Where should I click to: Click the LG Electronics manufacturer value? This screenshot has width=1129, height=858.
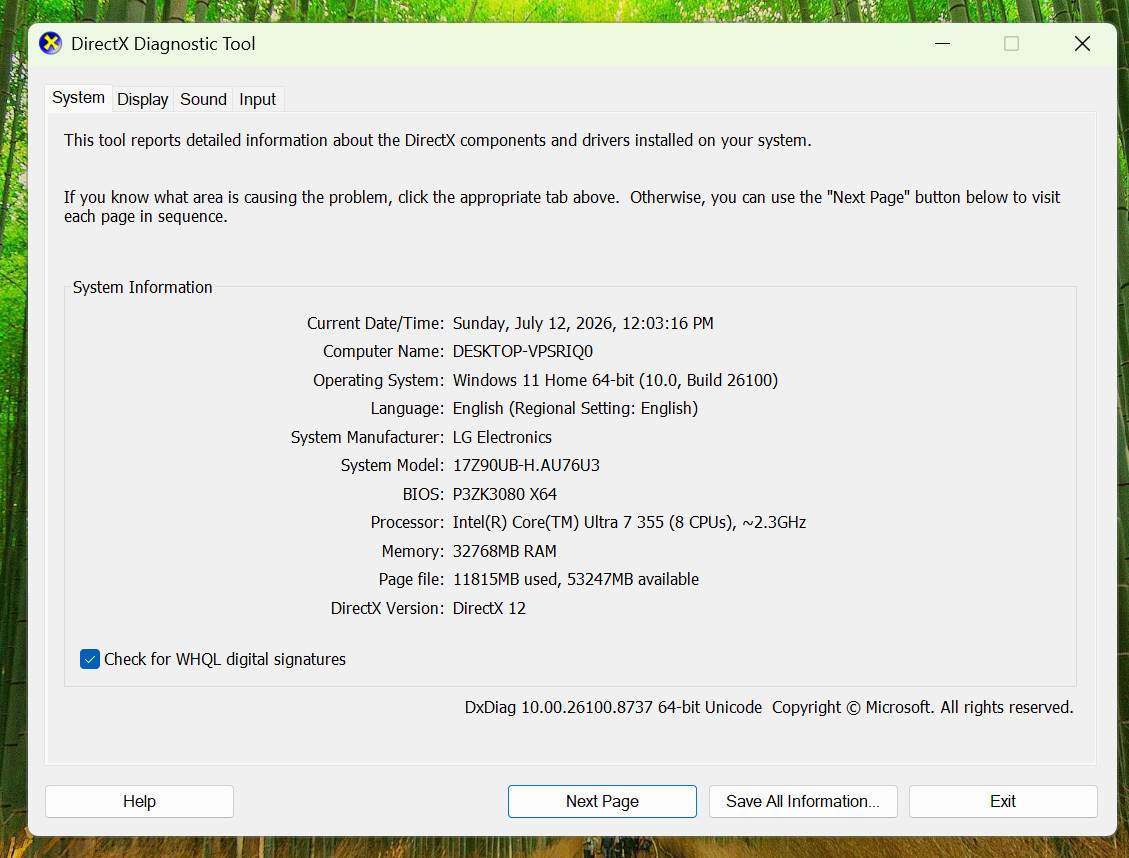coord(502,437)
